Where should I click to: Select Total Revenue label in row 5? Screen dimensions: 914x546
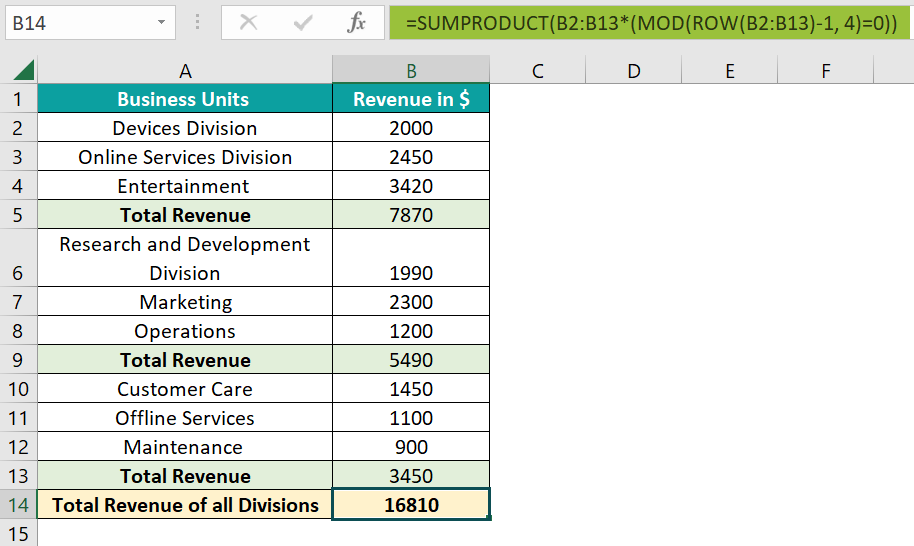coord(185,214)
